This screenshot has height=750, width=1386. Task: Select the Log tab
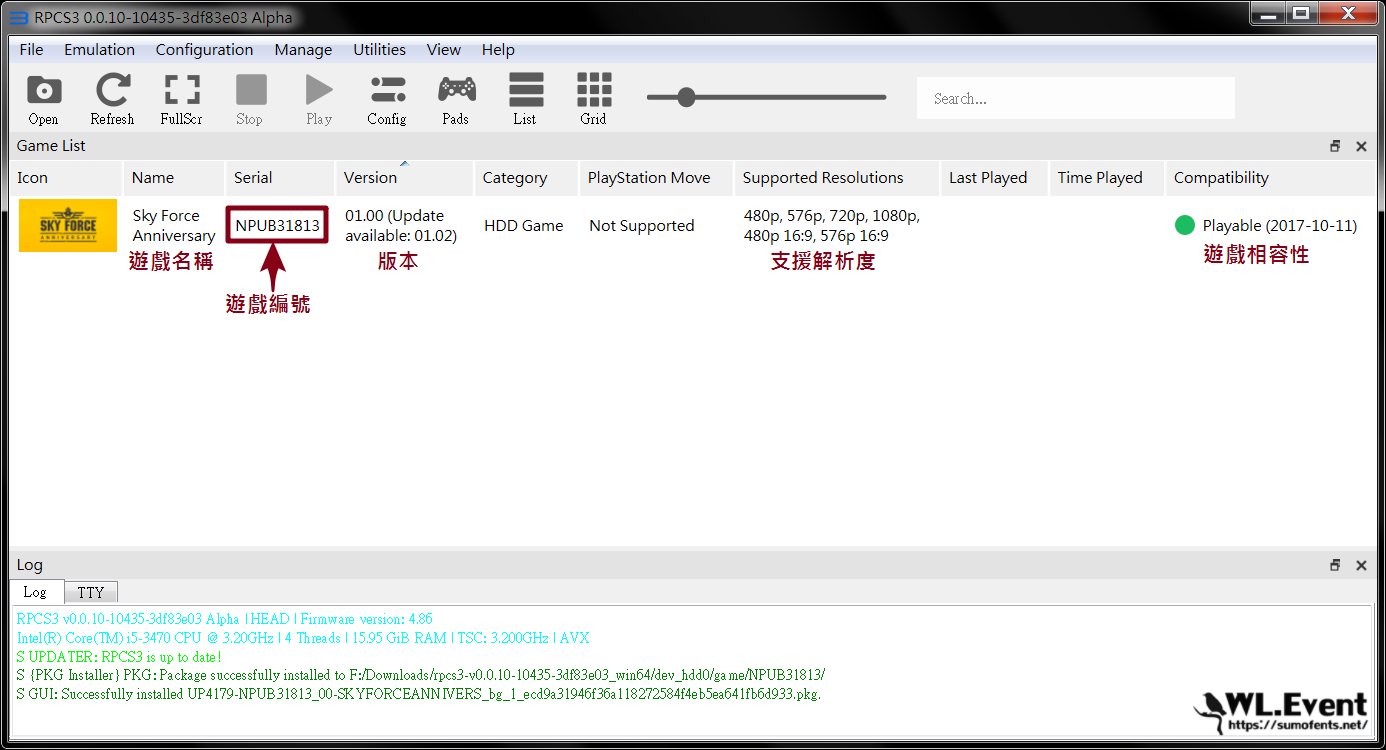click(x=35, y=591)
